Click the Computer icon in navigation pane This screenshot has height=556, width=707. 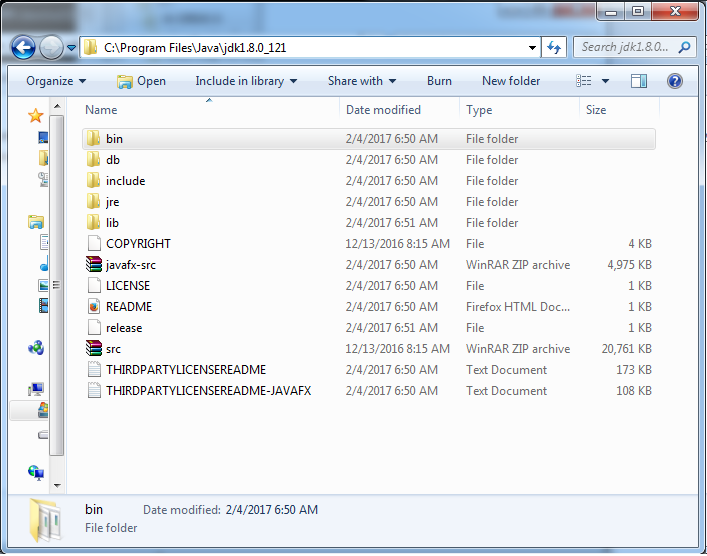tap(36, 389)
